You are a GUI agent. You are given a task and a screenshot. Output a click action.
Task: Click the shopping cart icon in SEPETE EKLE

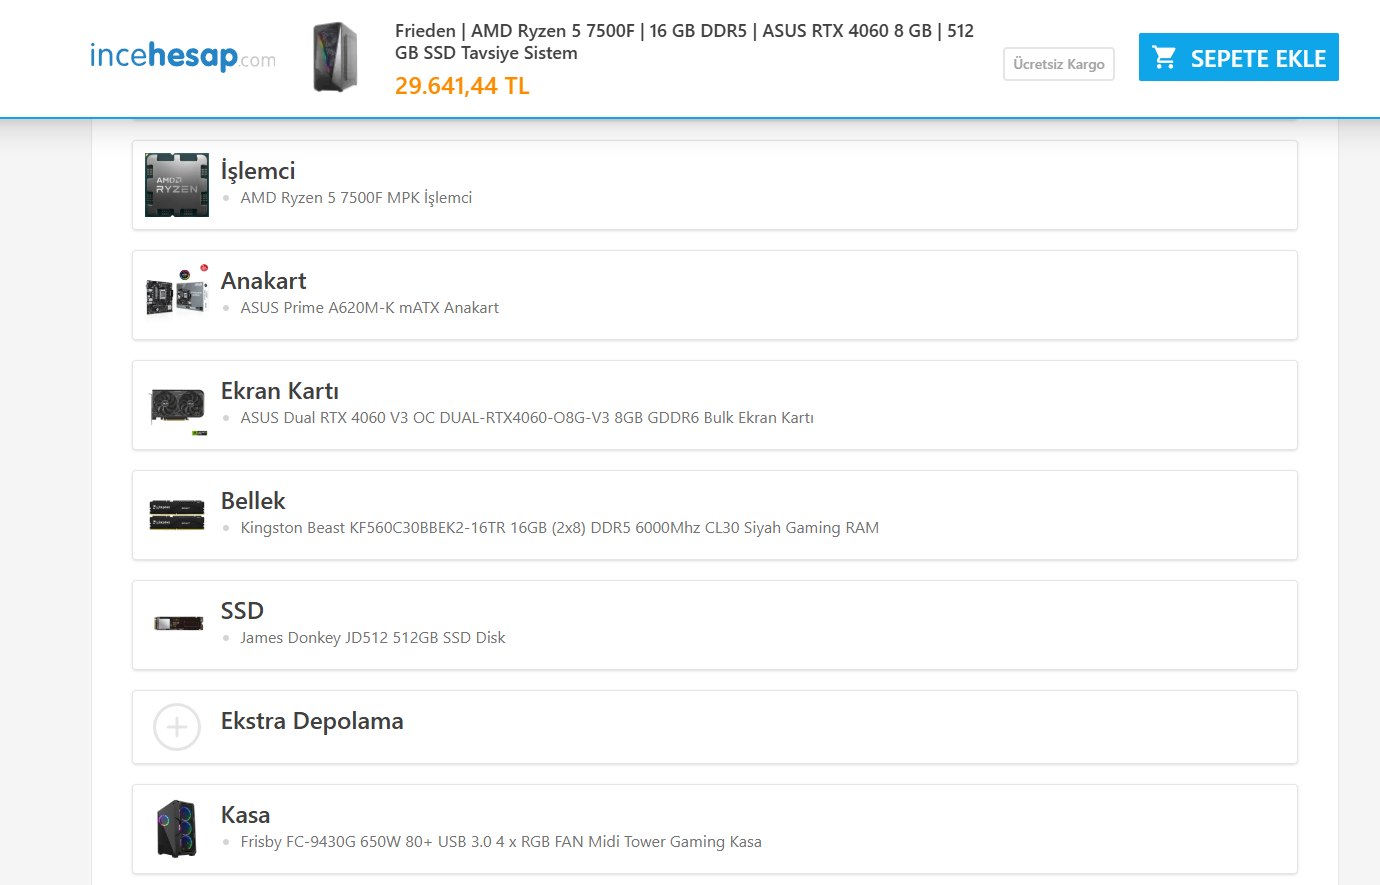coord(1164,57)
